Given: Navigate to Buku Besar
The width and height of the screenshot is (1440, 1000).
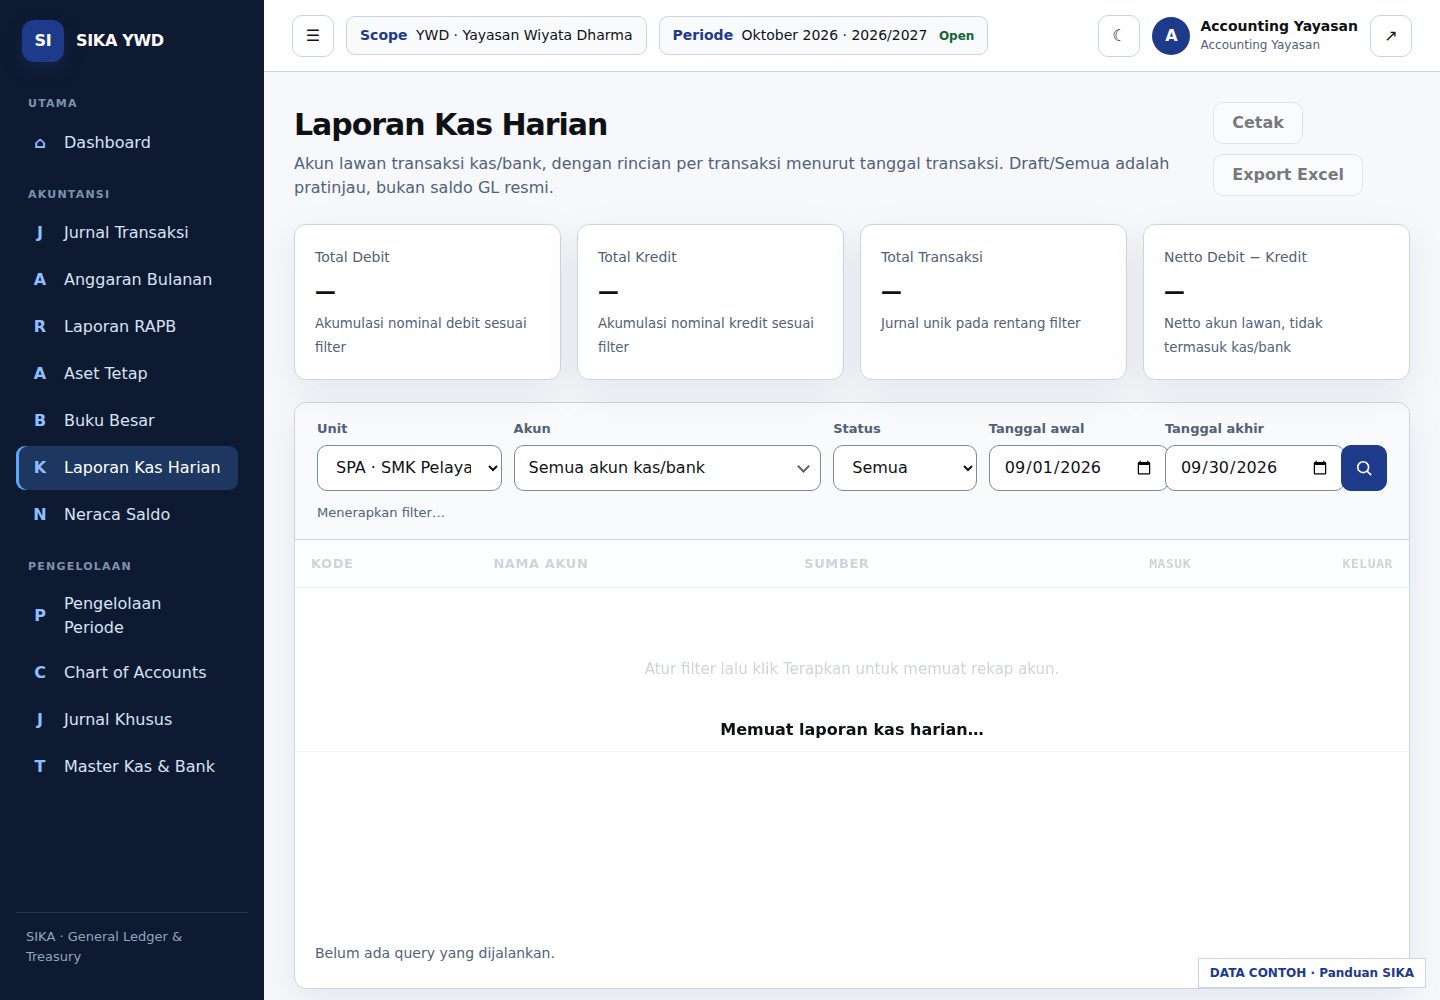Looking at the screenshot, I should pyautogui.click(x=127, y=421).
